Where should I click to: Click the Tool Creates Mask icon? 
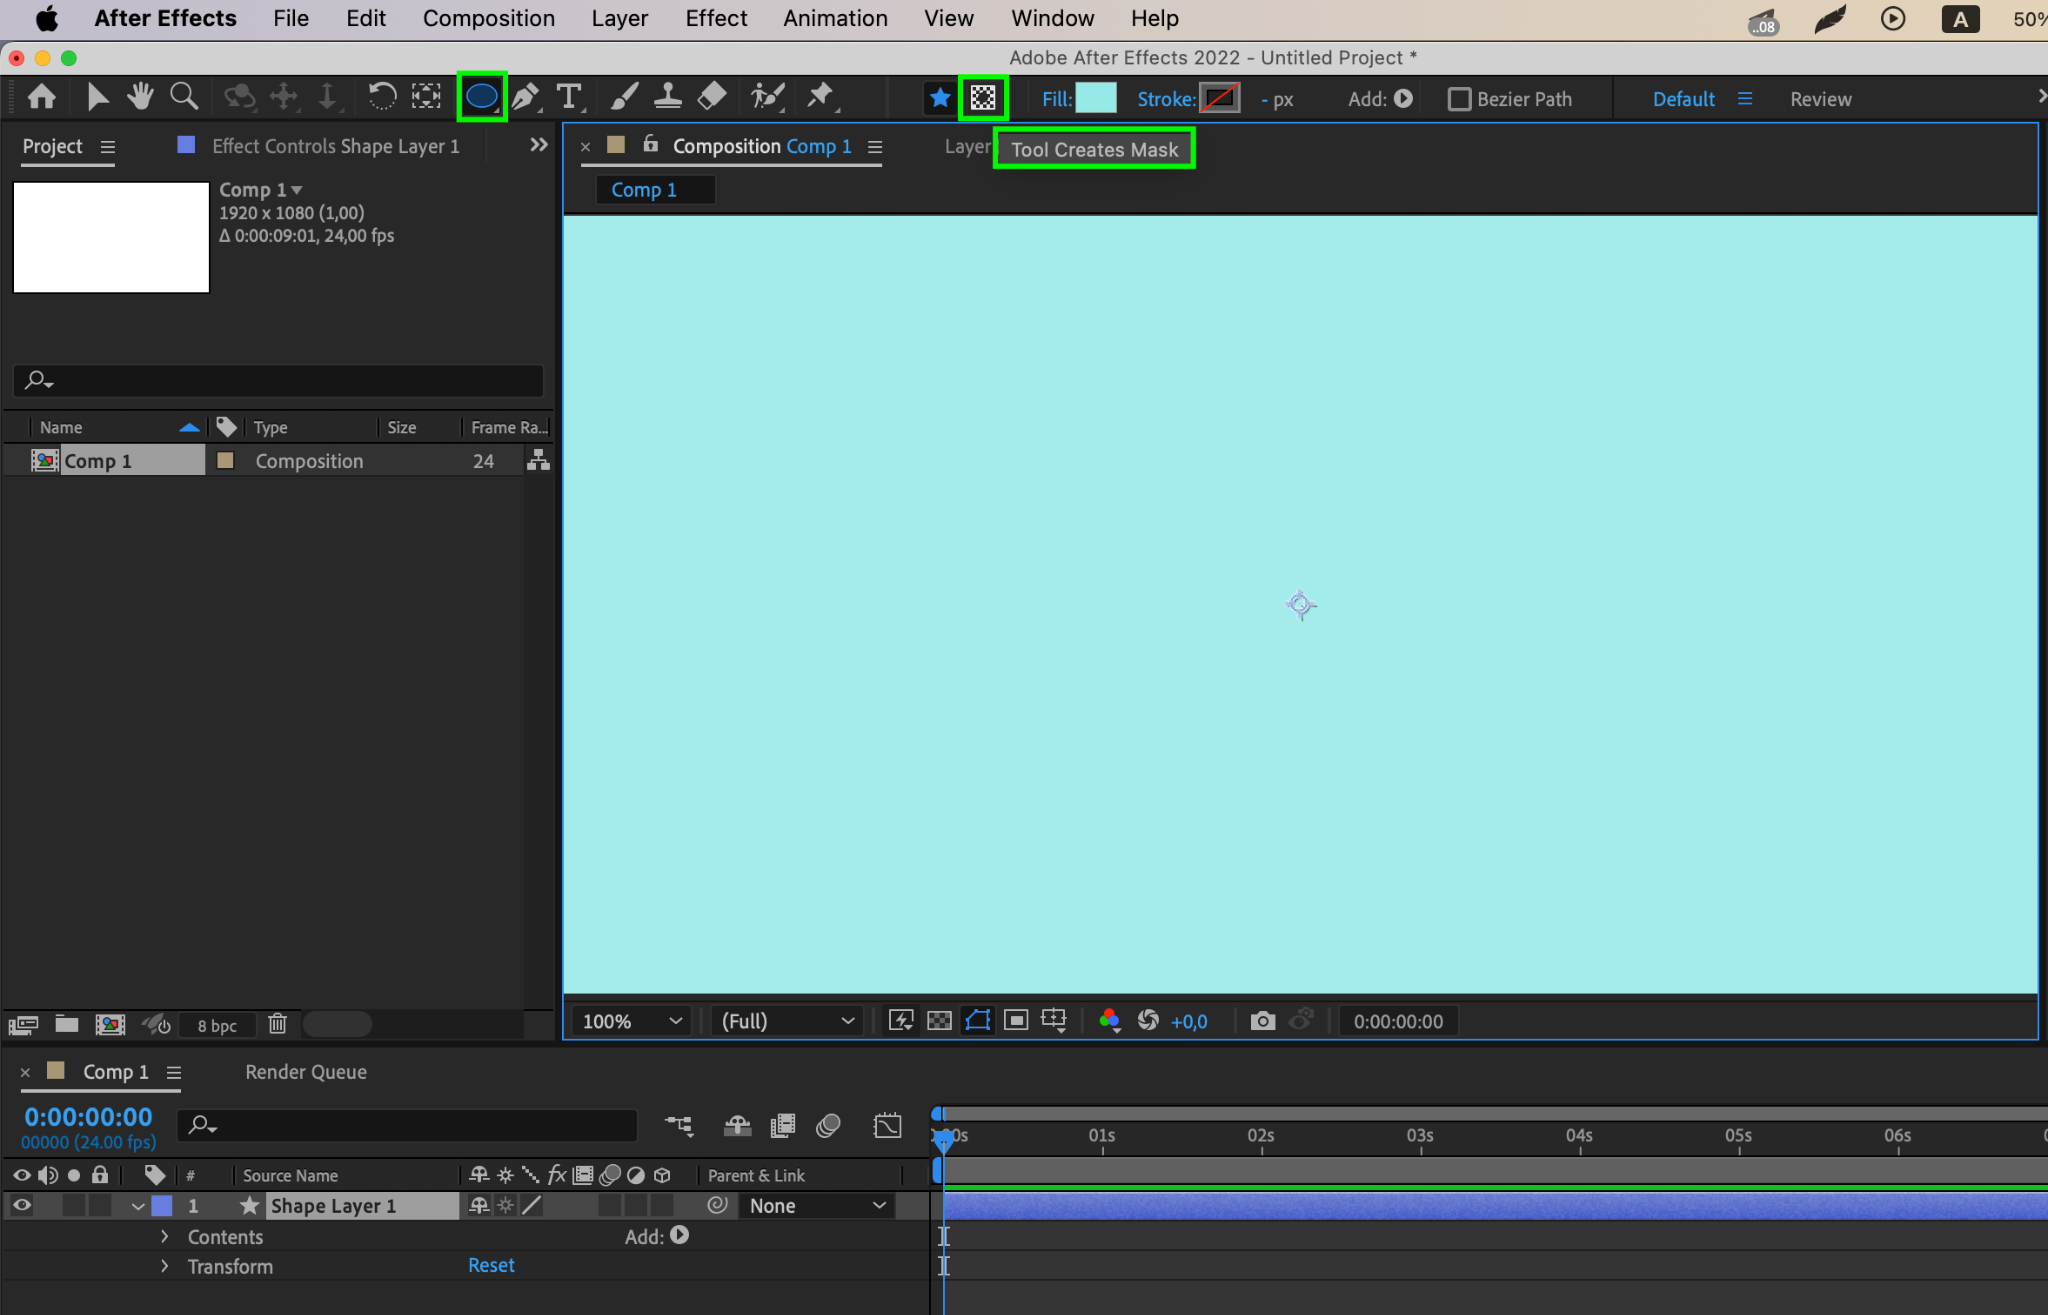tap(983, 98)
